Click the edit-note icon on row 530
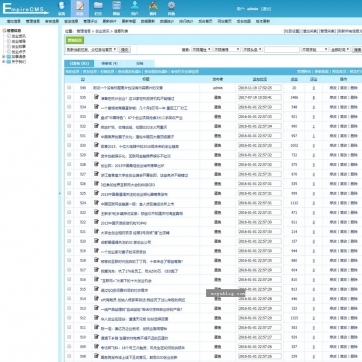362x362 pixels. [x=96, y=145]
